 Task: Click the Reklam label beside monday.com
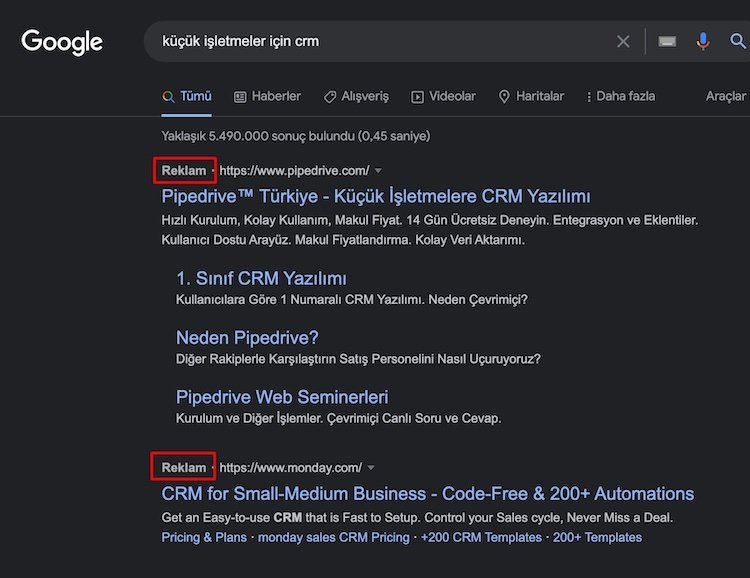click(184, 468)
